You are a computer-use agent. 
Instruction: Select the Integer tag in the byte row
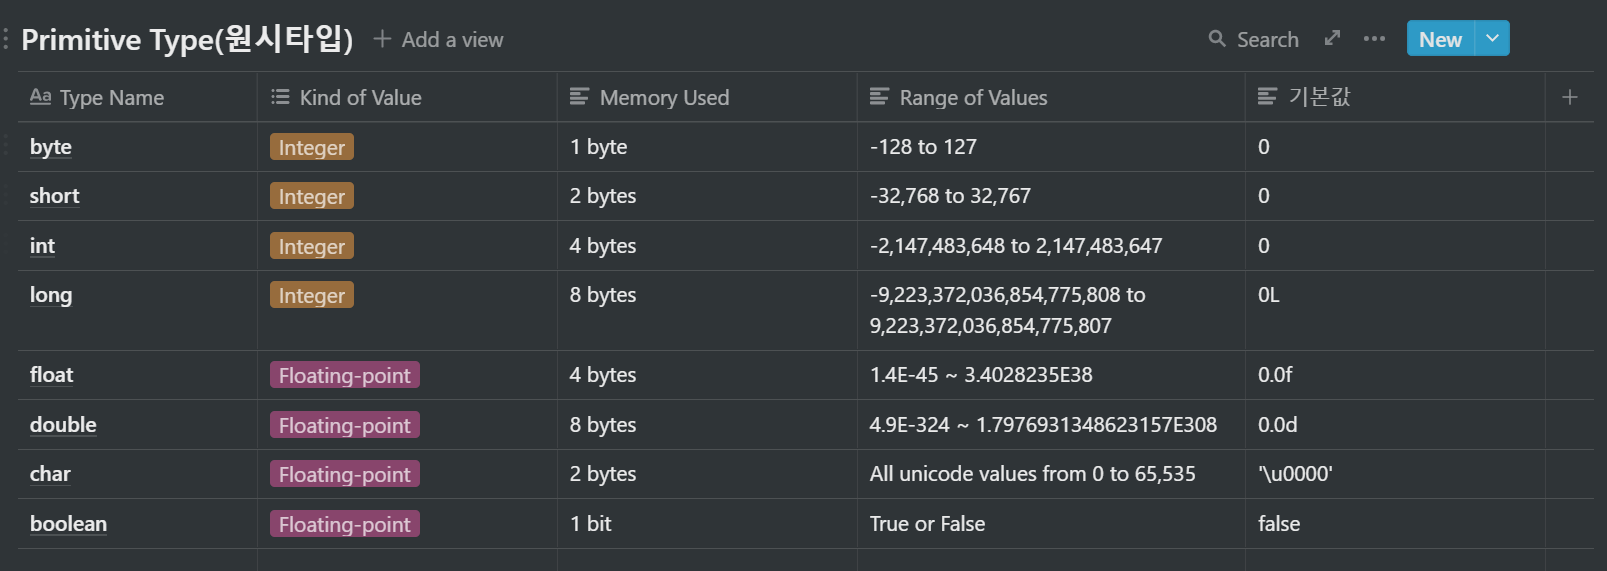point(311,148)
